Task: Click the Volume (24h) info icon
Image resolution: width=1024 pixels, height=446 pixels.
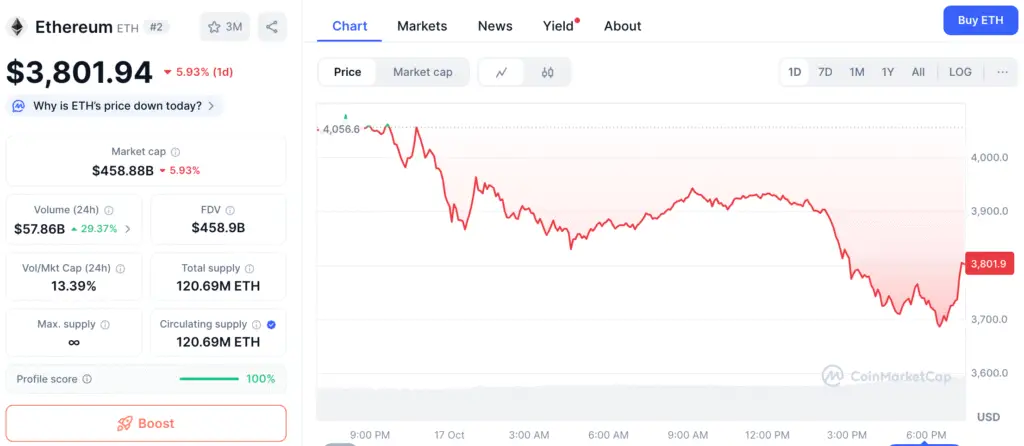Action: 109,211
